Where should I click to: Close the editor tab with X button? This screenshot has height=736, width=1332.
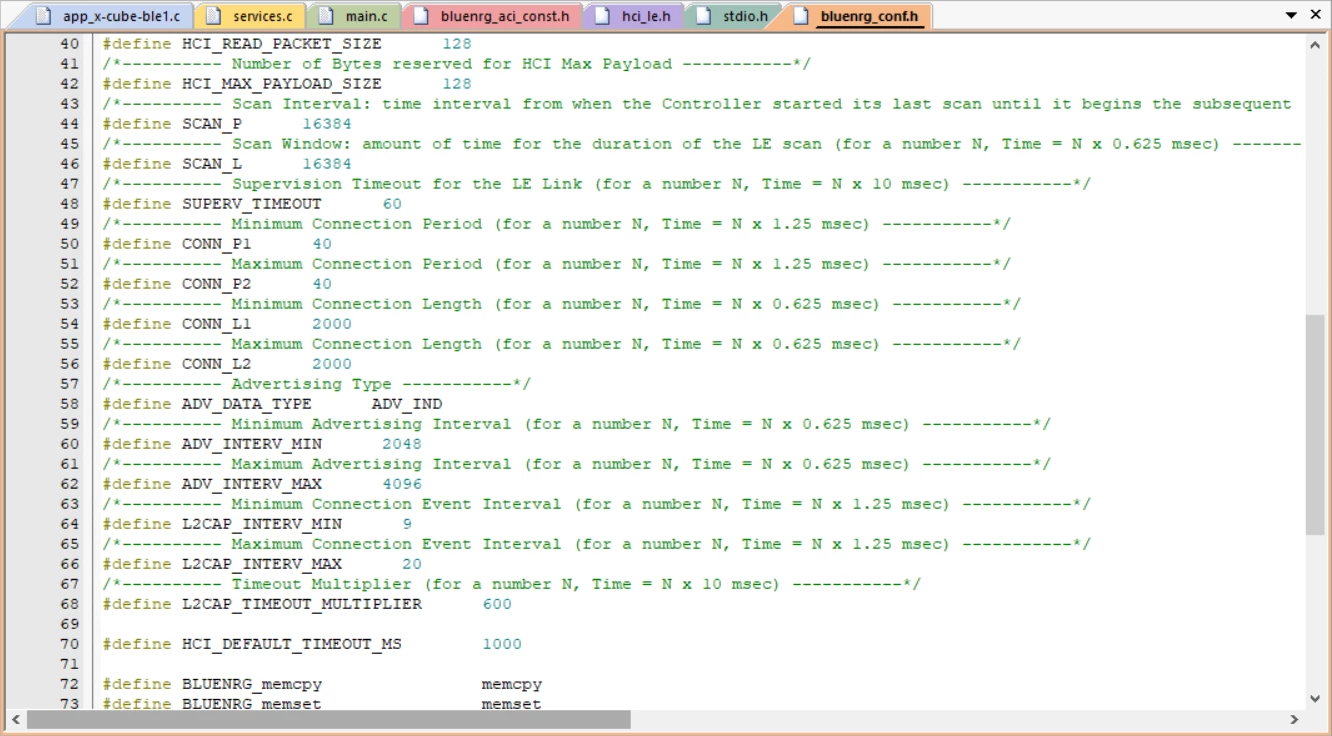tap(1316, 15)
